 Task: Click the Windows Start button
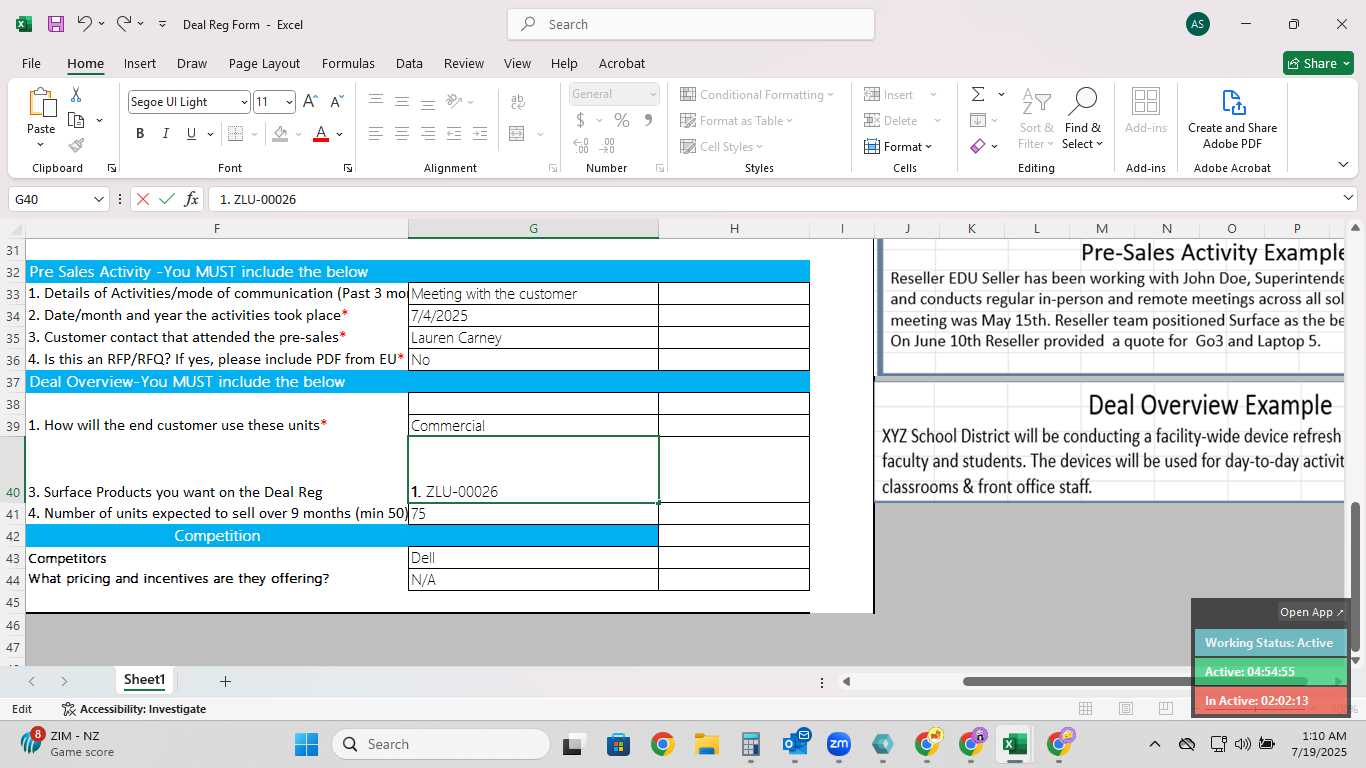(306, 744)
